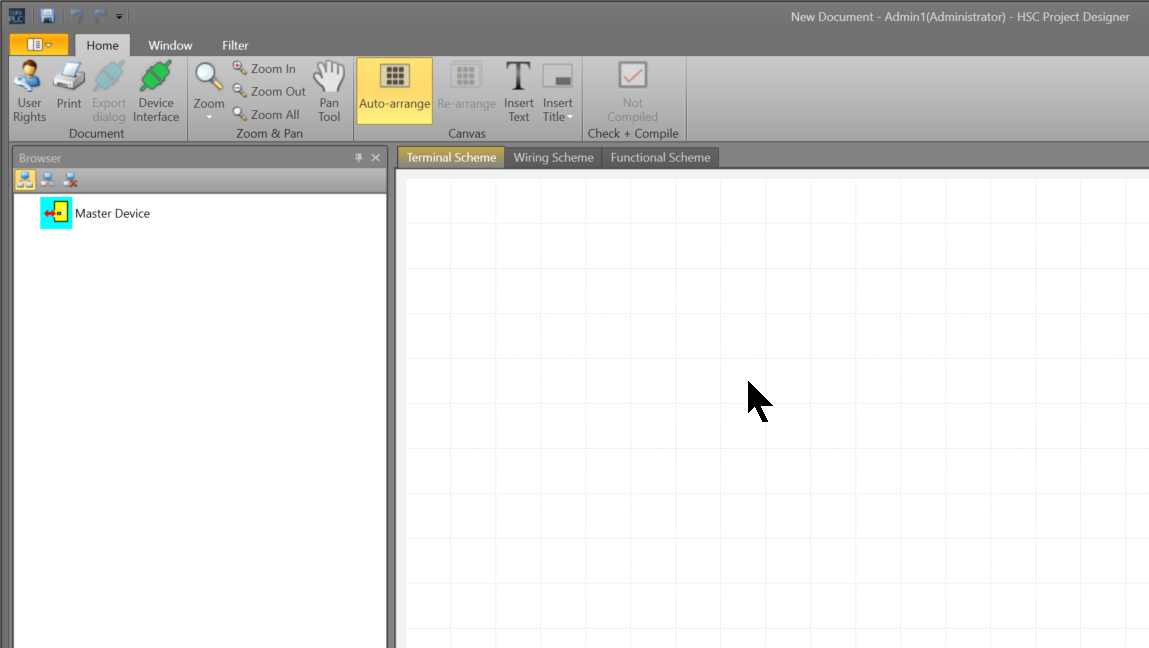Save the document using the floppy disk icon
Screen dimensions: 1149x648
[48, 15]
